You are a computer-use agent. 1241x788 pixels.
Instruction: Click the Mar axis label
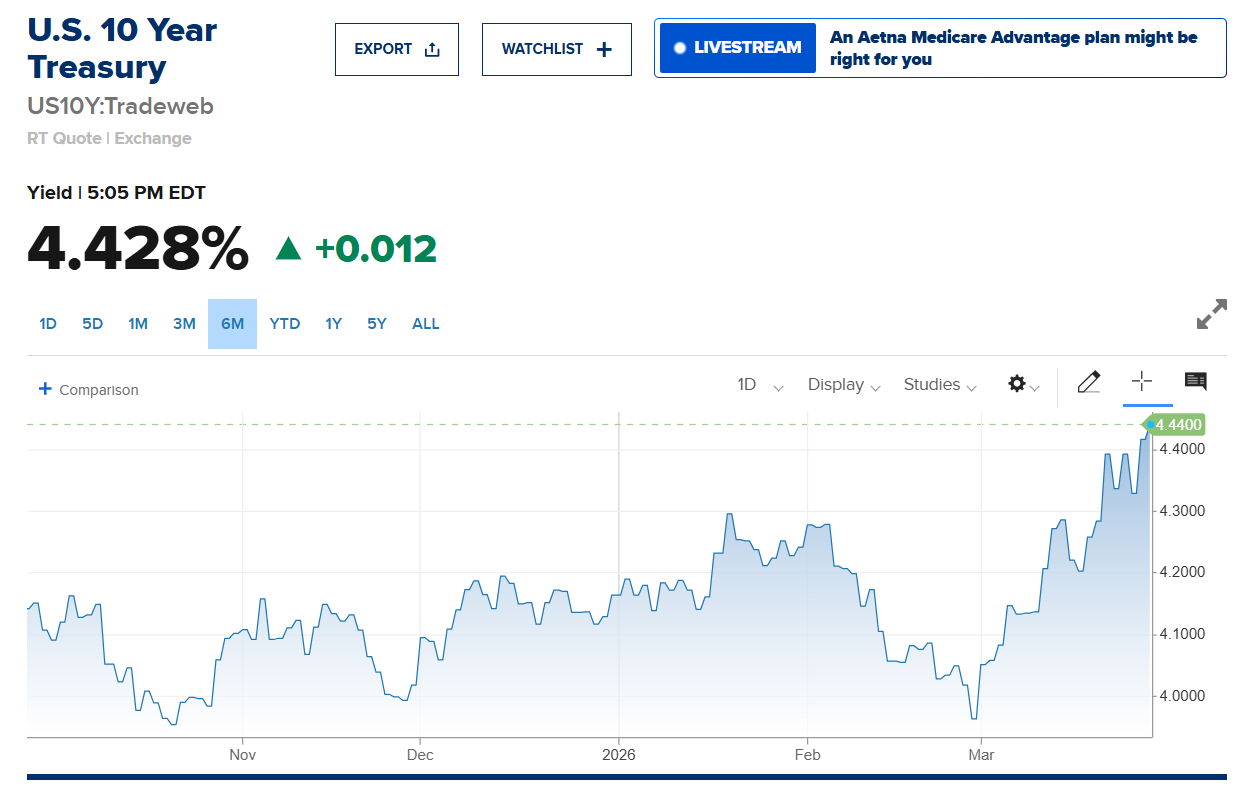pyautogui.click(x=981, y=755)
